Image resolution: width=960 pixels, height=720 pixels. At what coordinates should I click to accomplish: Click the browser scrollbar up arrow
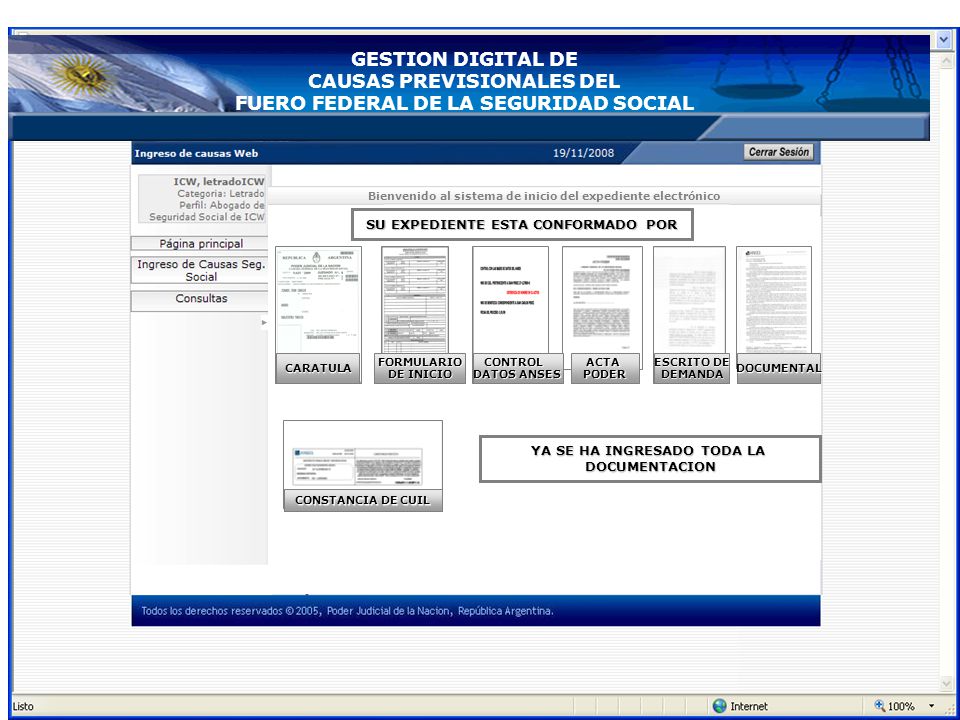coord(945,60)
